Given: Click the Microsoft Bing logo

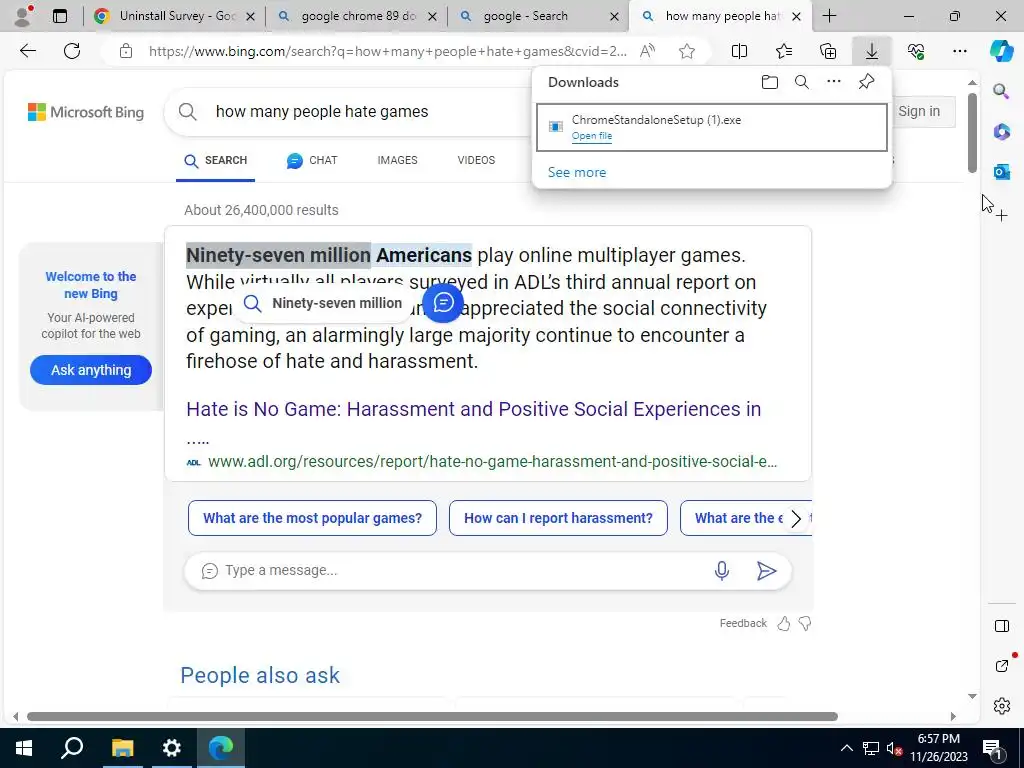Looking at the screenshot, I should (x=86, y=112).
